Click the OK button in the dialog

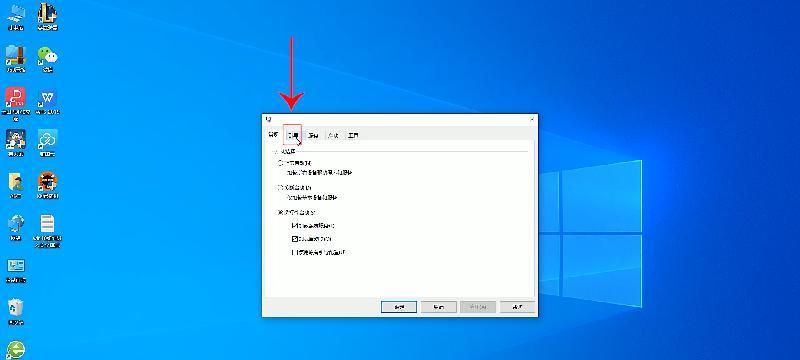tap(399, 307)
